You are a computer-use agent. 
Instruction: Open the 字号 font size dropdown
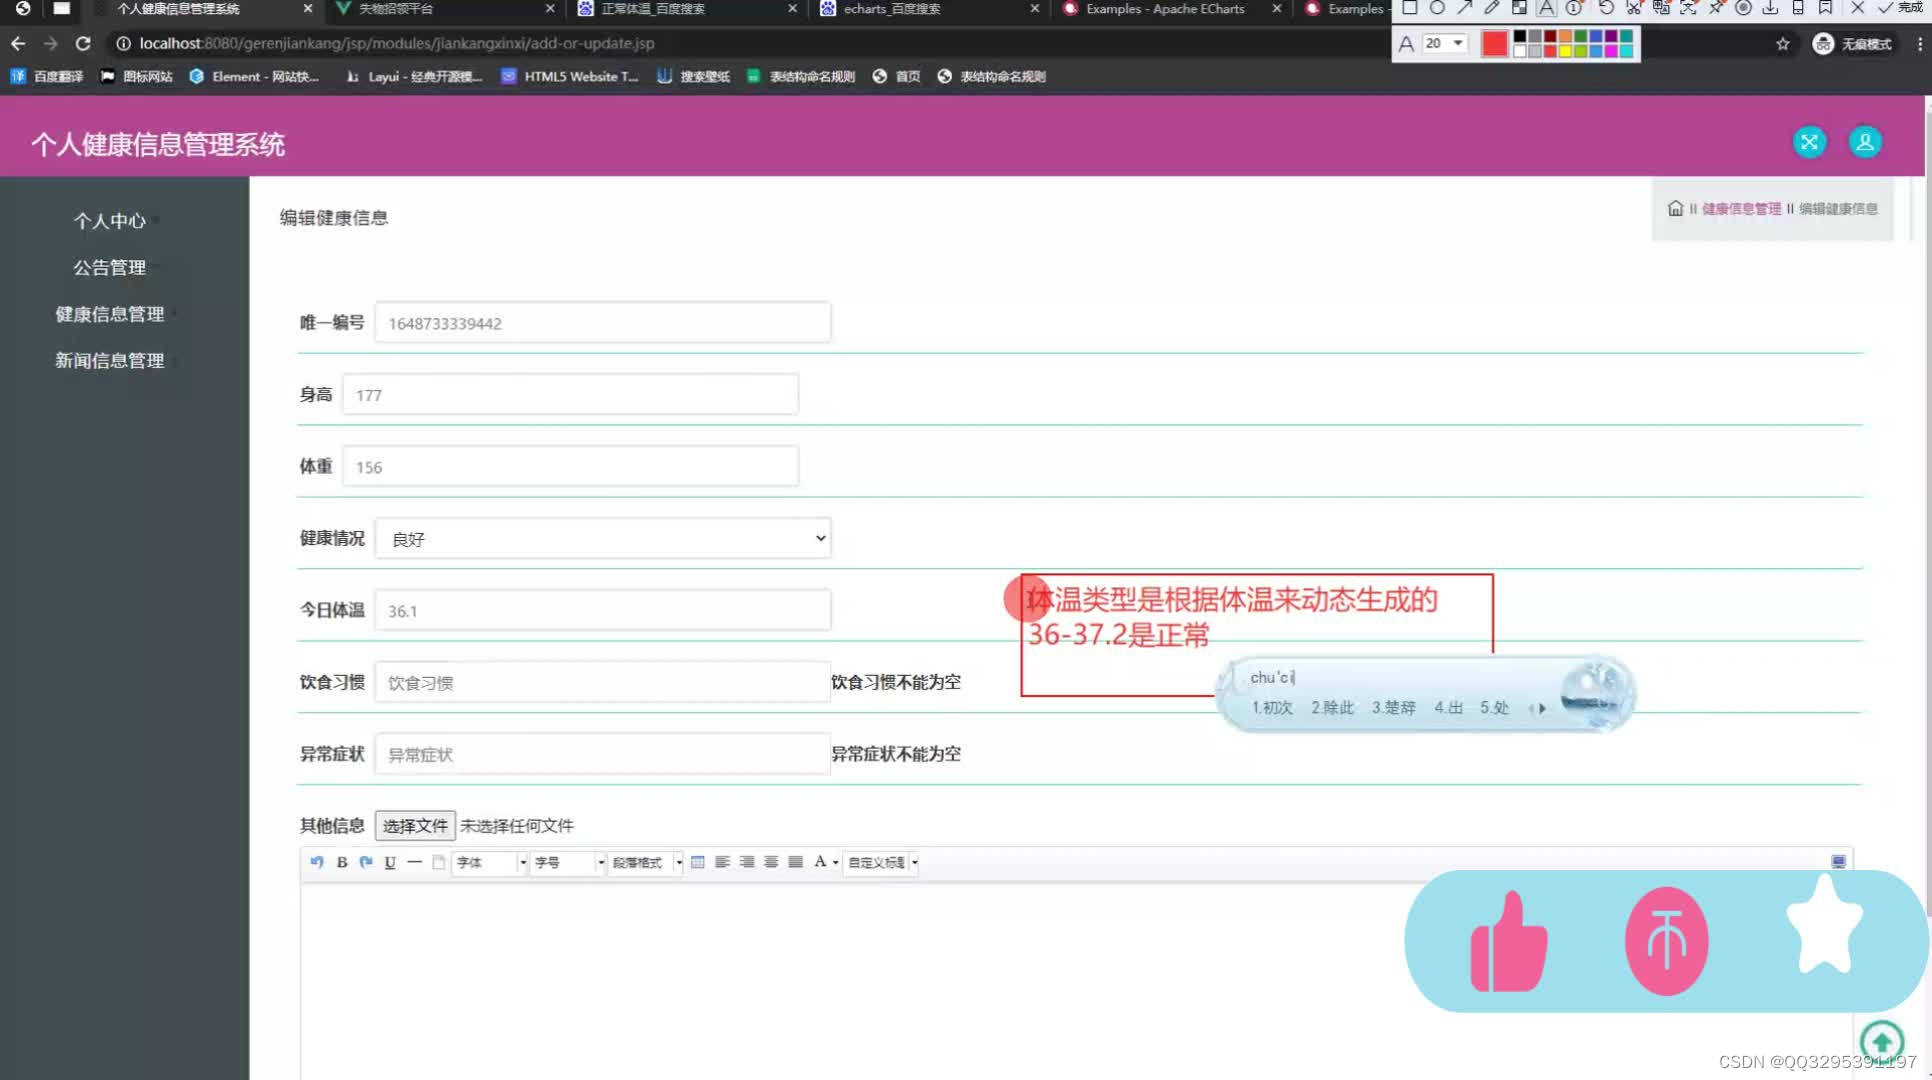568,862
